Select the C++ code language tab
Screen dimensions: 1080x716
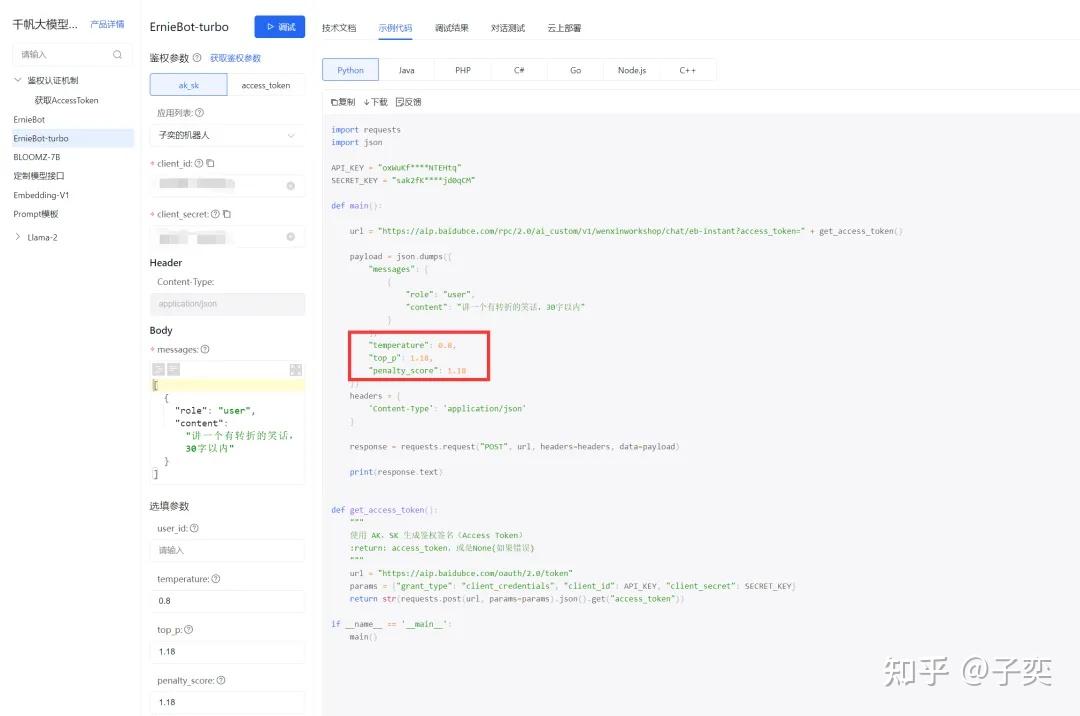[x=688, y=70]
